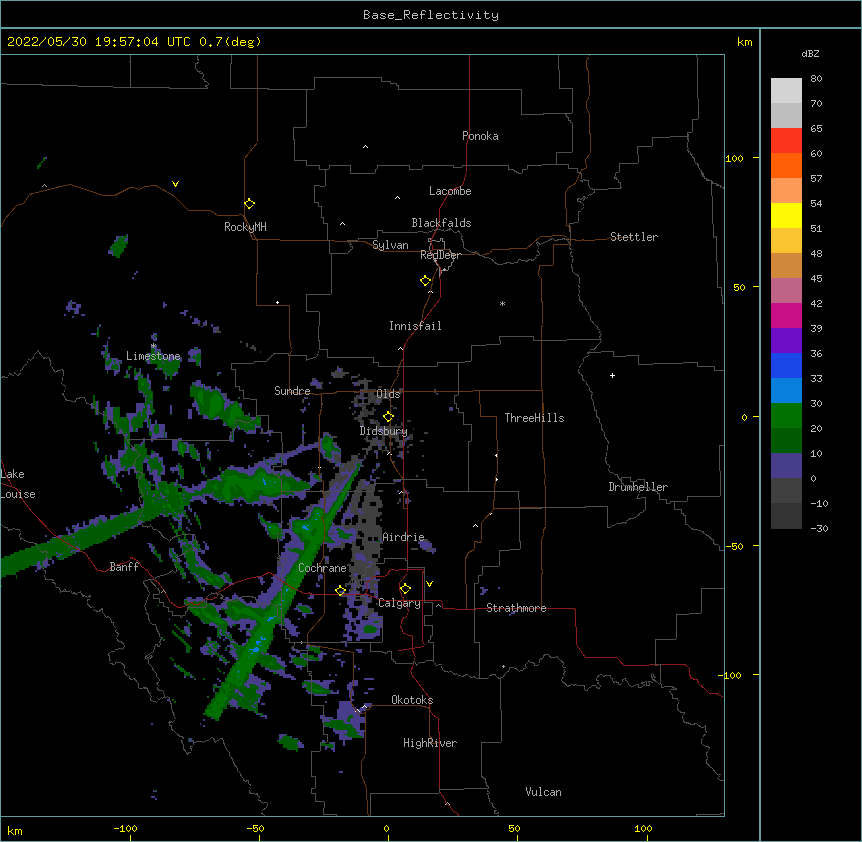
Task: Click the Vulcan city label
Action: point(543,792)
